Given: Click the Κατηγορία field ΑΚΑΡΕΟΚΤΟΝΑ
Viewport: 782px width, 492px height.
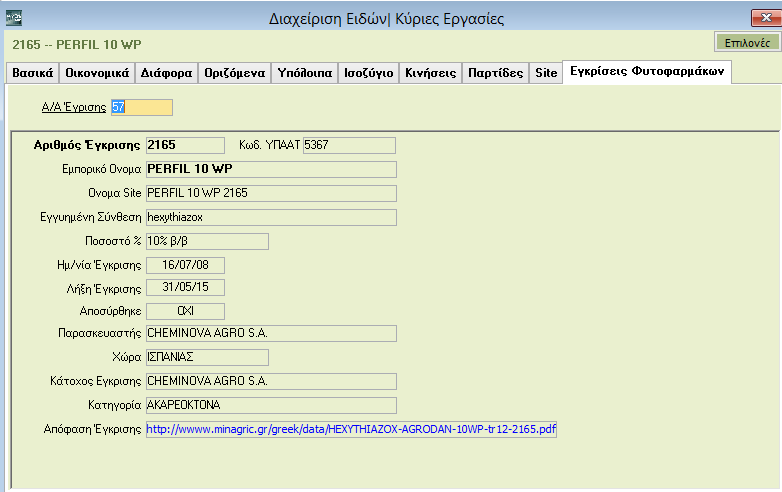Looking at the screenshot, I should pos(271,405).
